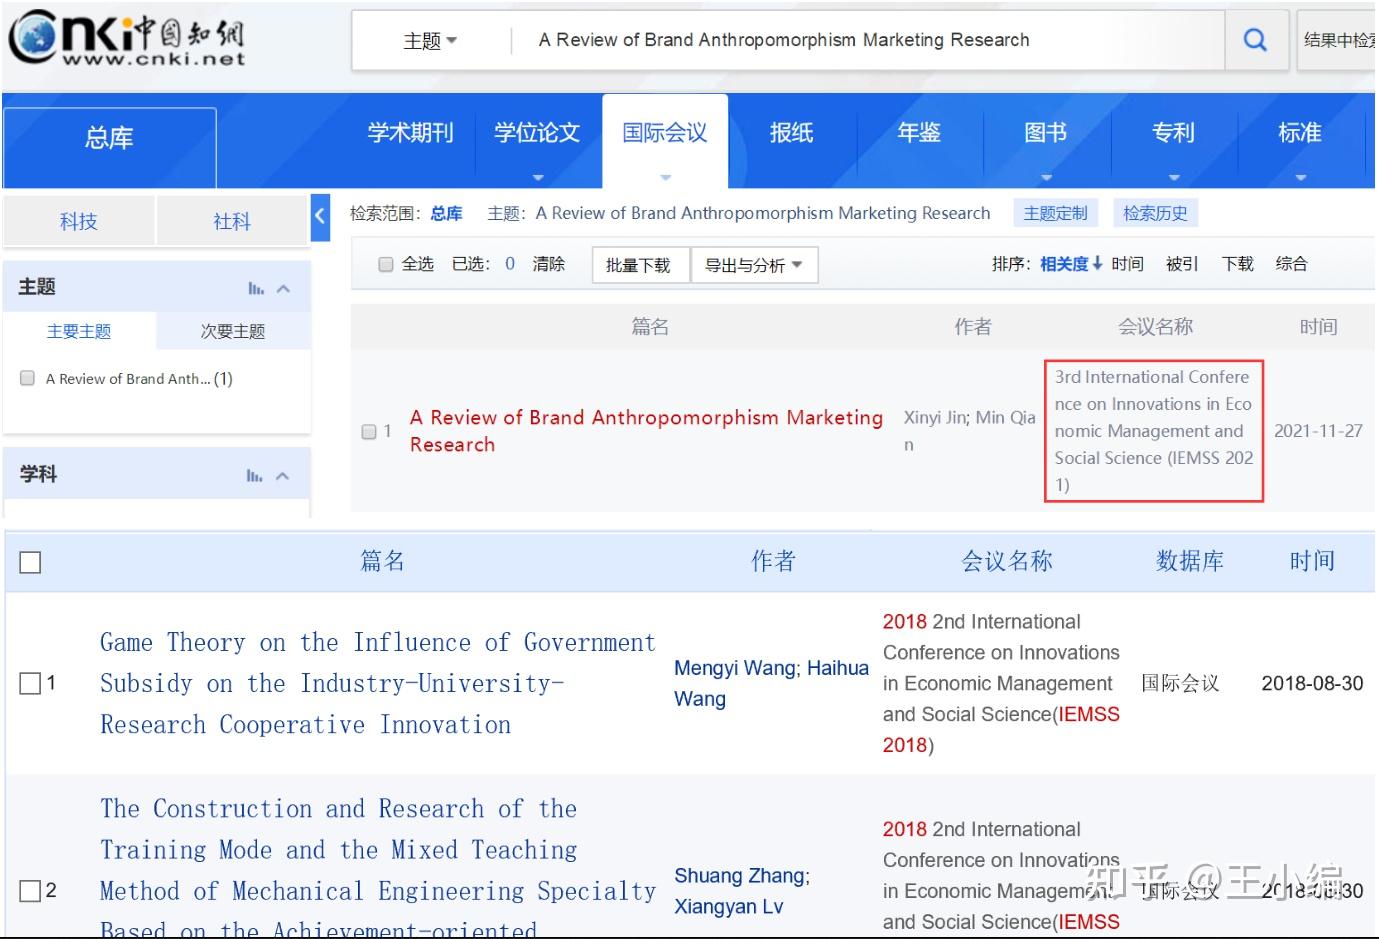Viewport: 1379px width, 939px height.
Task: Tick the checkbox beside result 1 Game Theory paper
Action: 30,683
